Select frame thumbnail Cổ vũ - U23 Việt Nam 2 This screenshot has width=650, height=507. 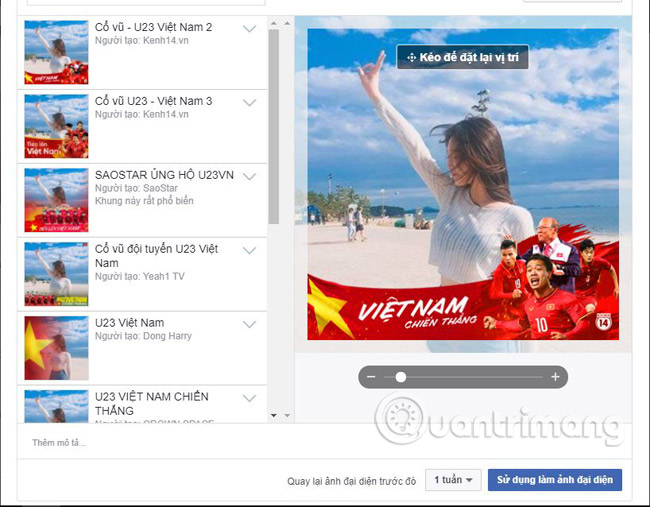(56, 52)
